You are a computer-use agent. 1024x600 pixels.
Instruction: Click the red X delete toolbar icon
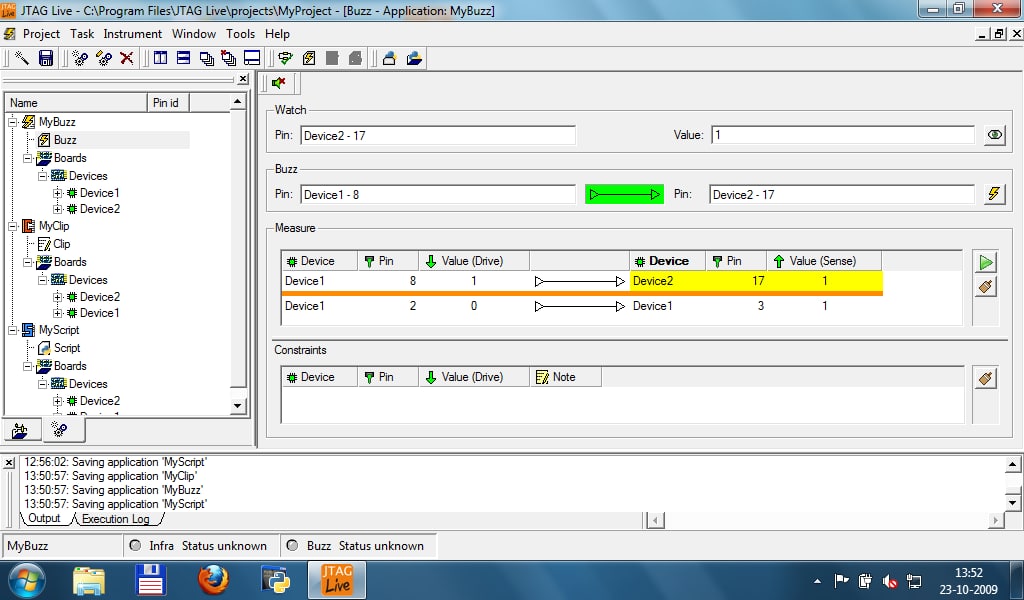(127, 58)
